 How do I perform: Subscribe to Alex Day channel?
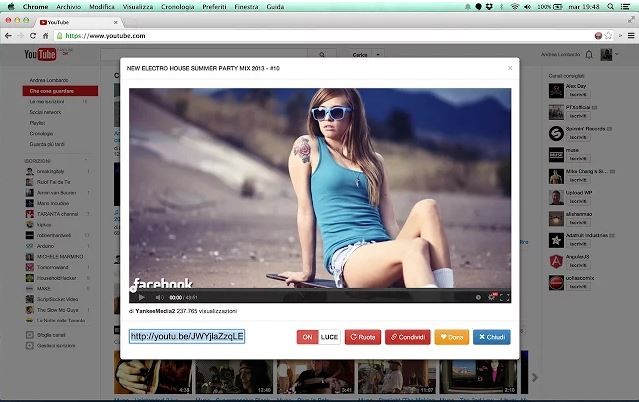click(578, 95)
